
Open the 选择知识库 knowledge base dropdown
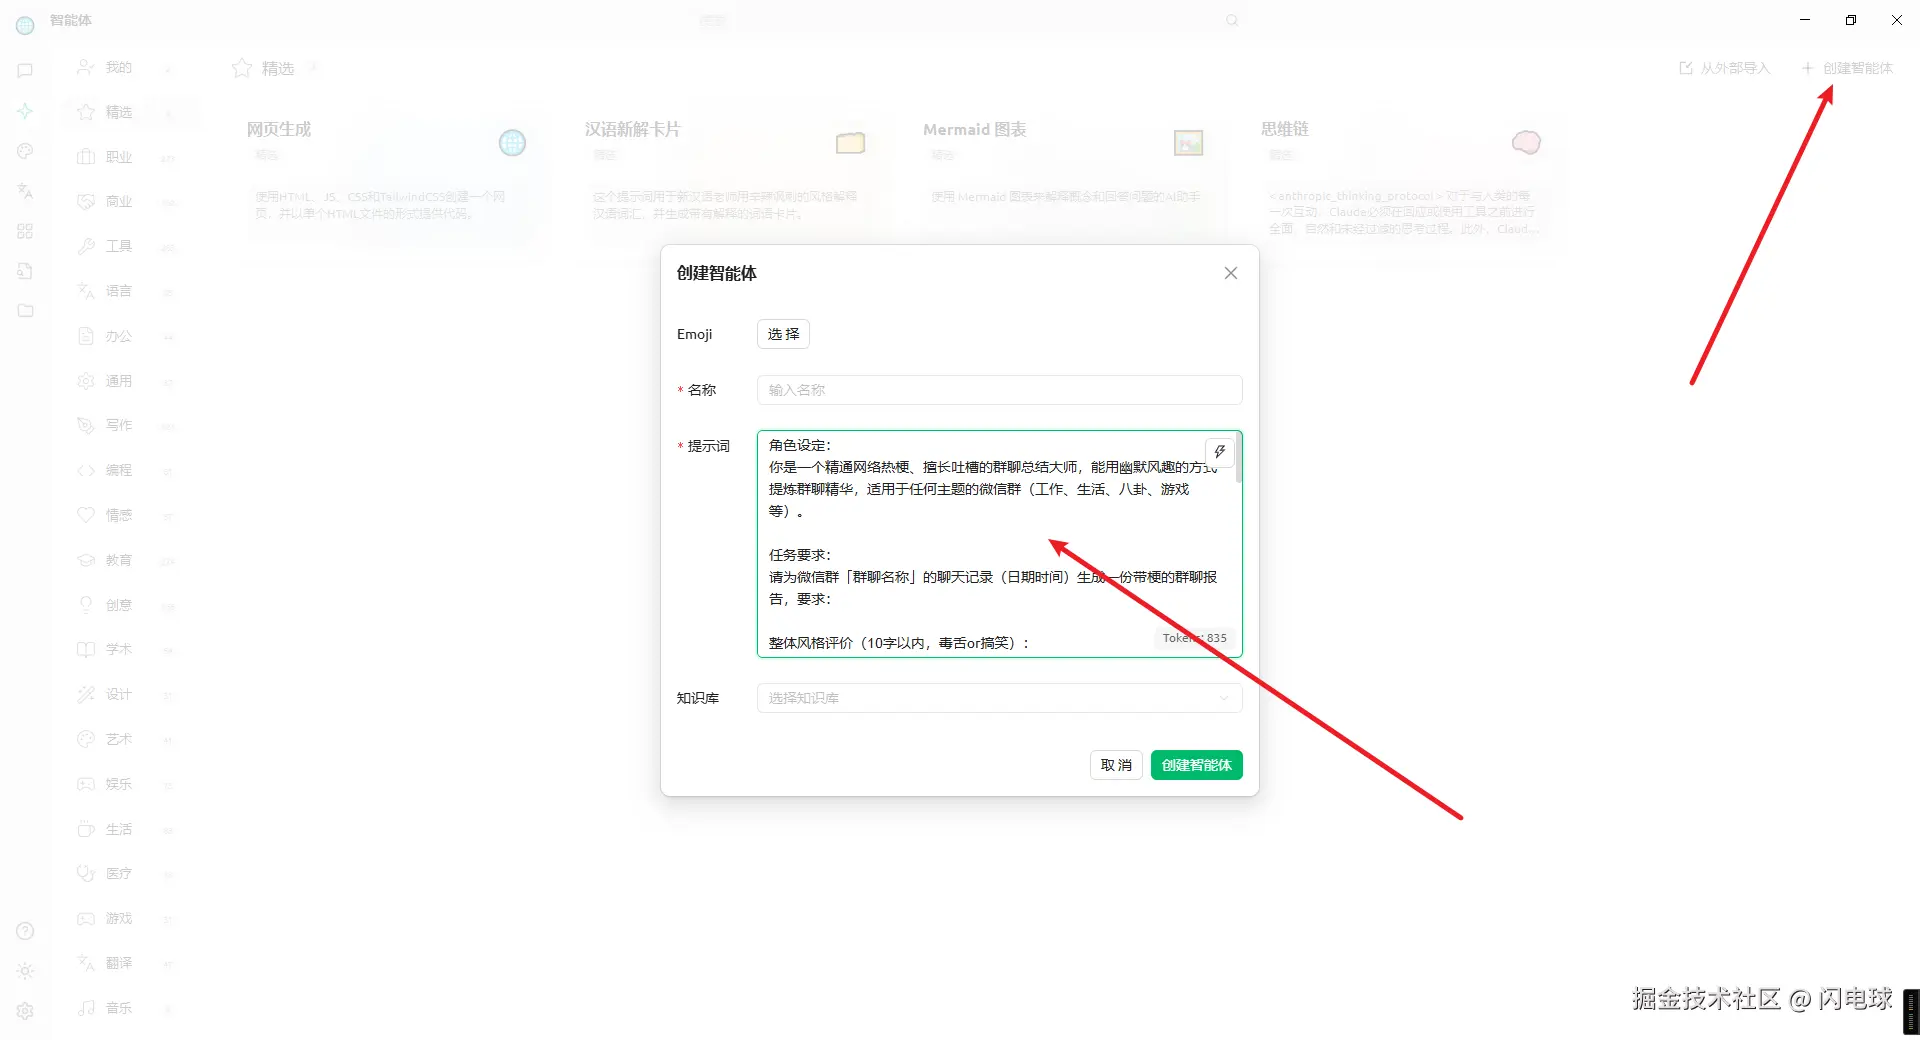point(998,698)
